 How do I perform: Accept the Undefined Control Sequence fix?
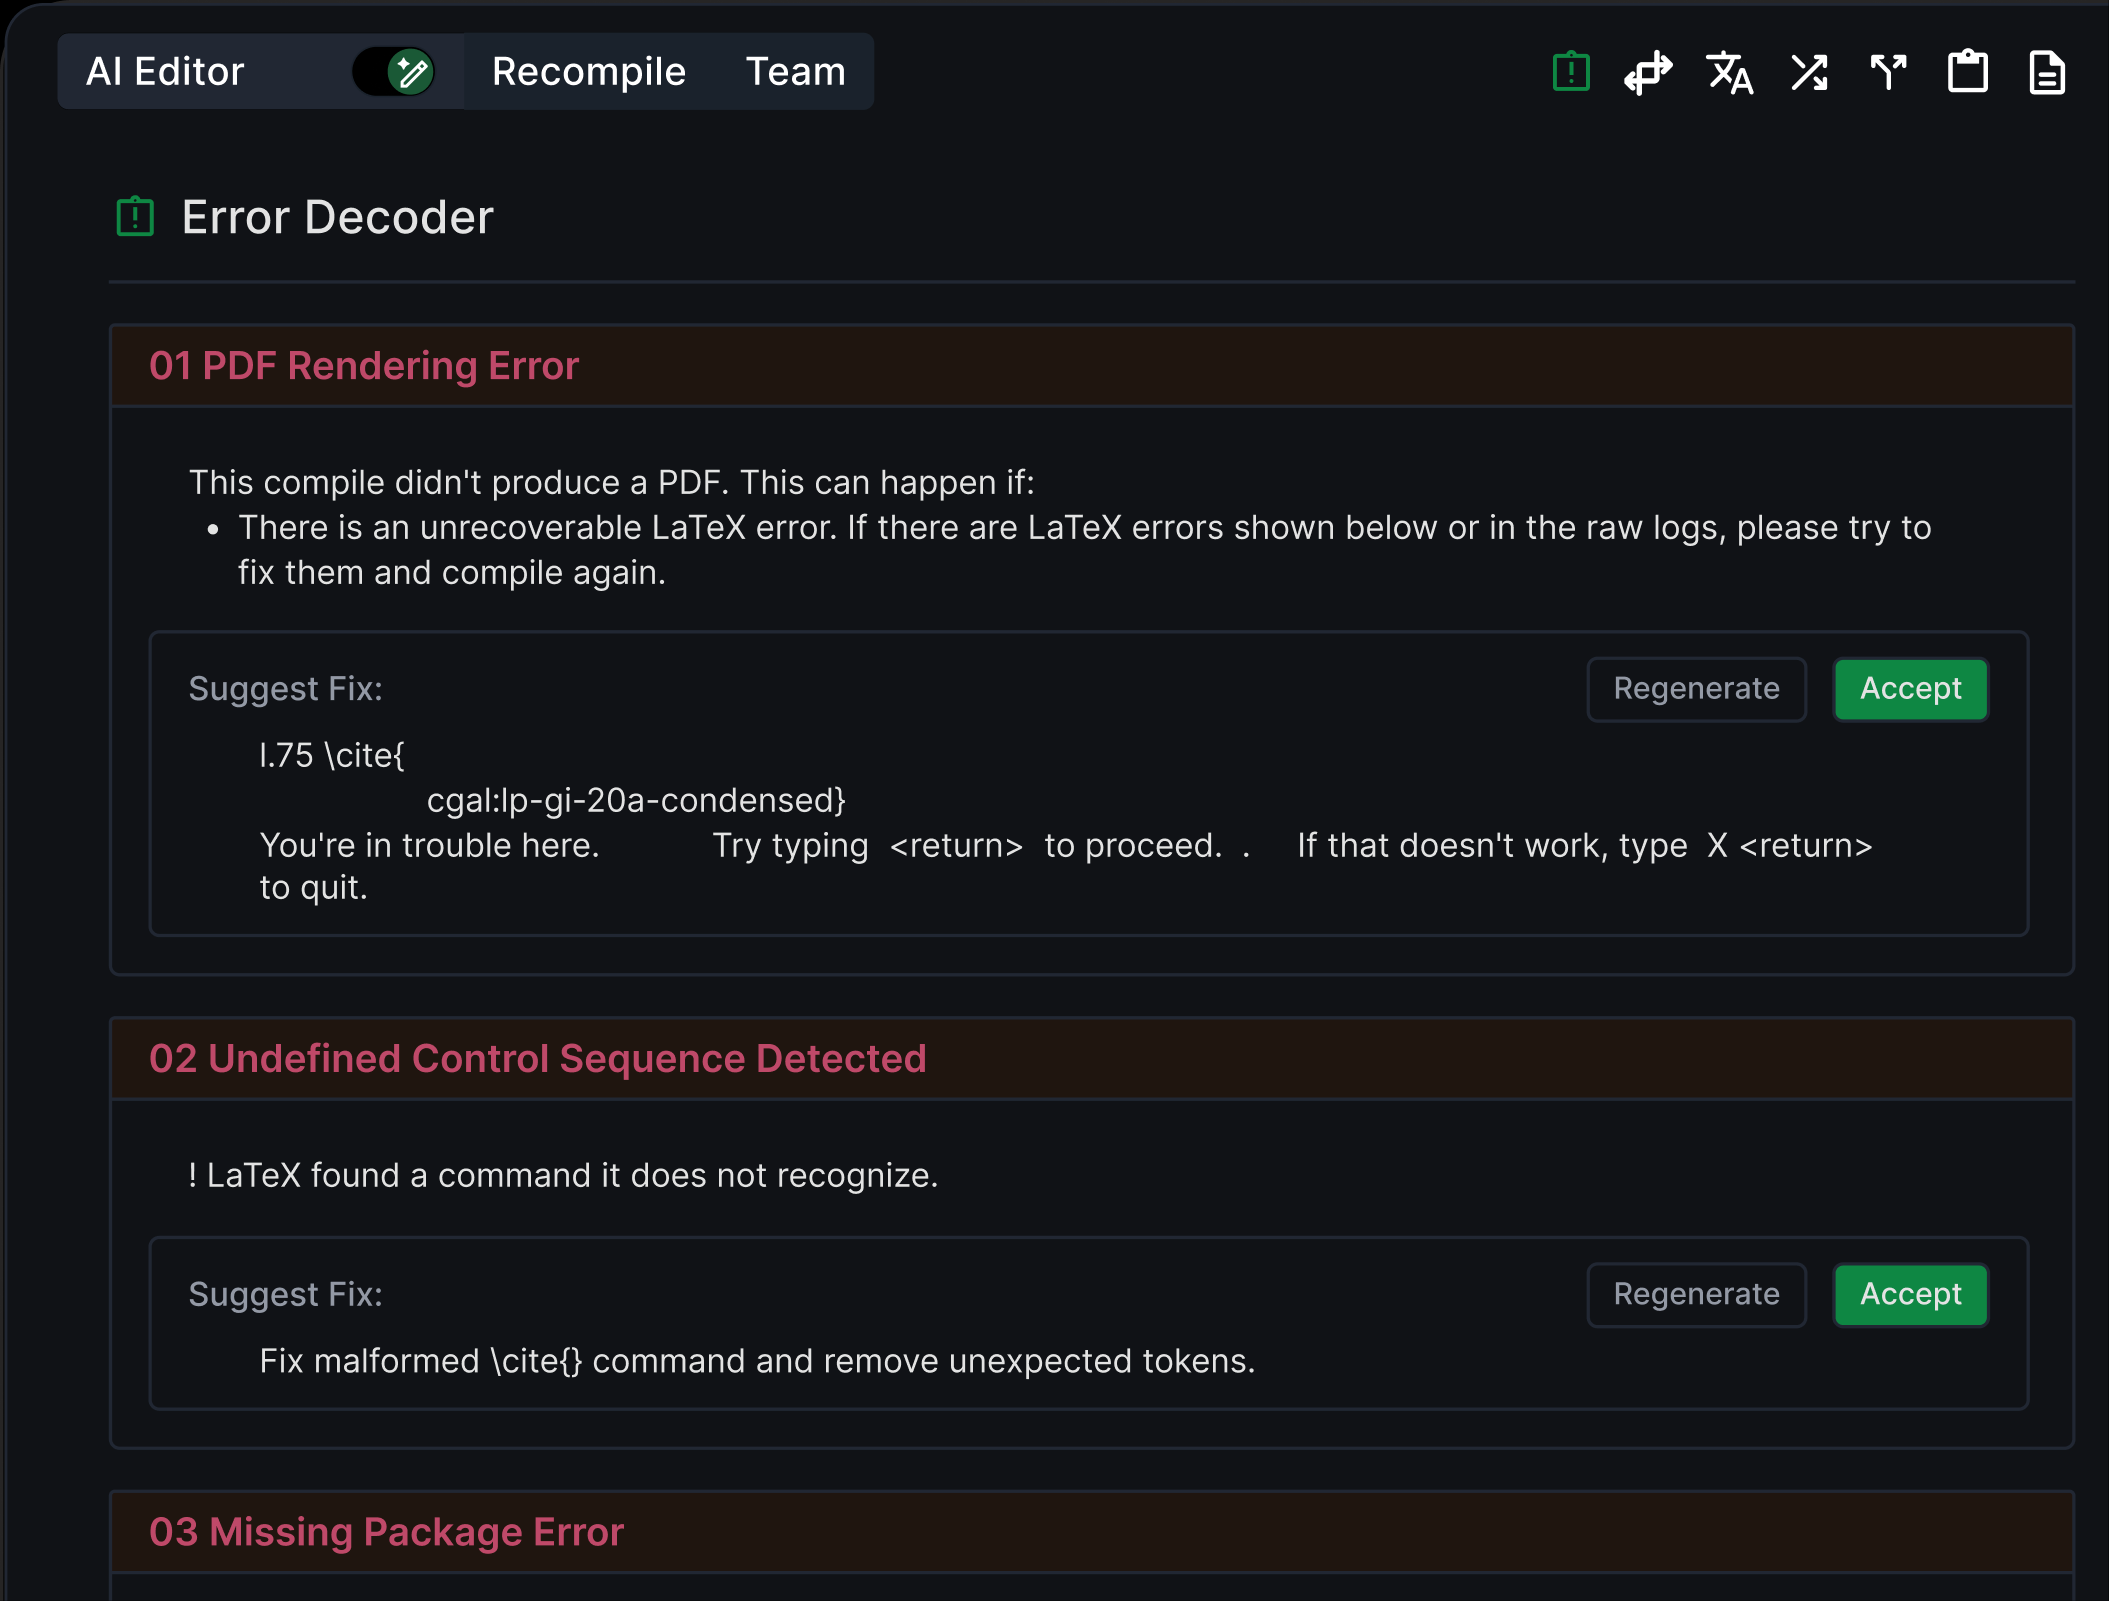coord(1910,1295)
